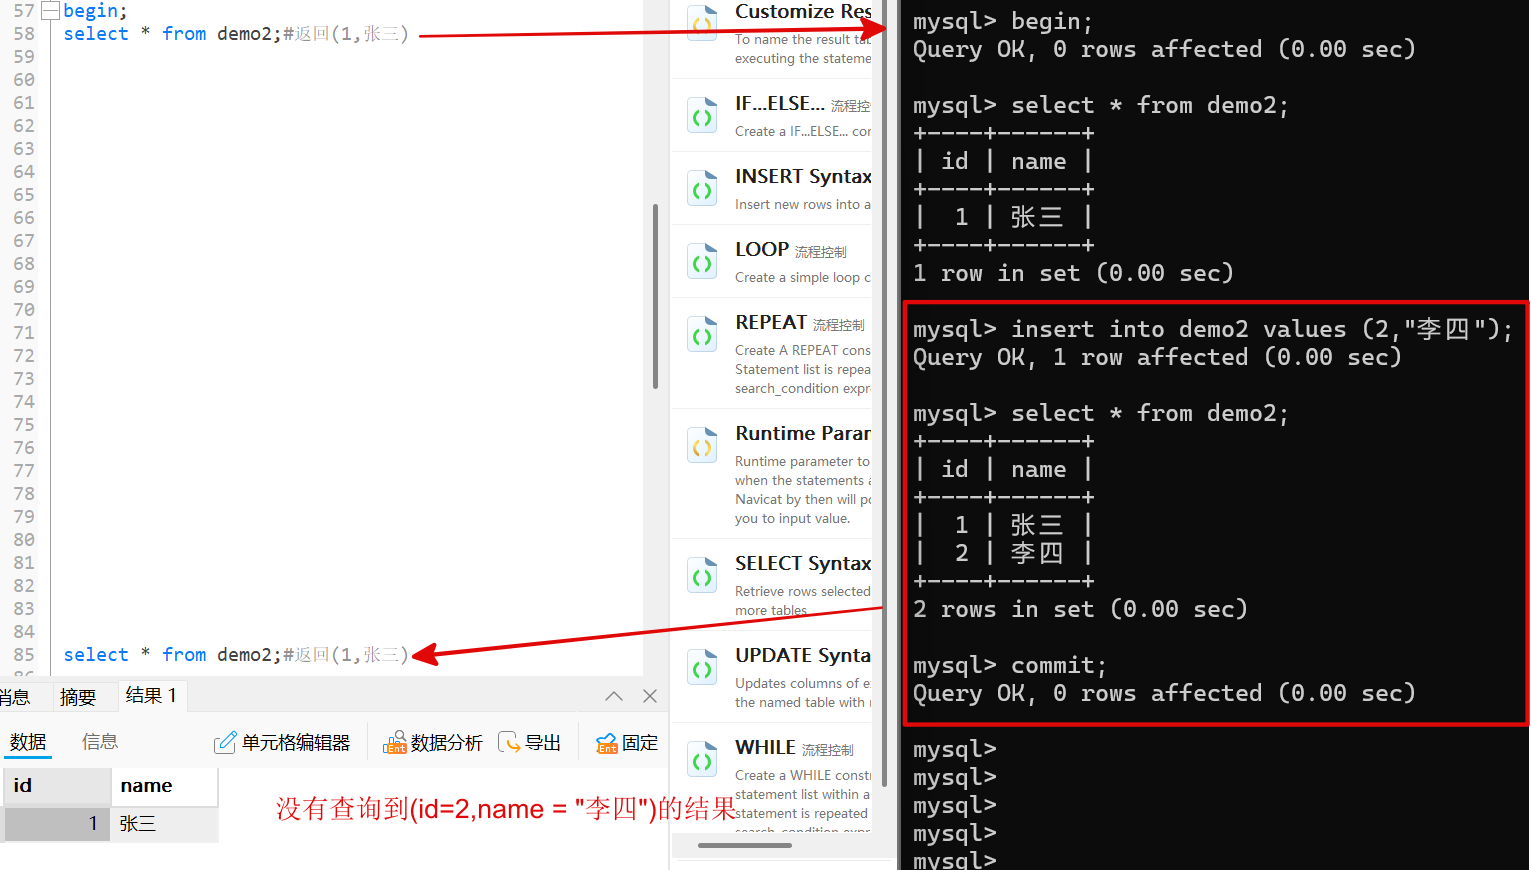Click the UPDATE Syntax snippet title

point(803,656)
